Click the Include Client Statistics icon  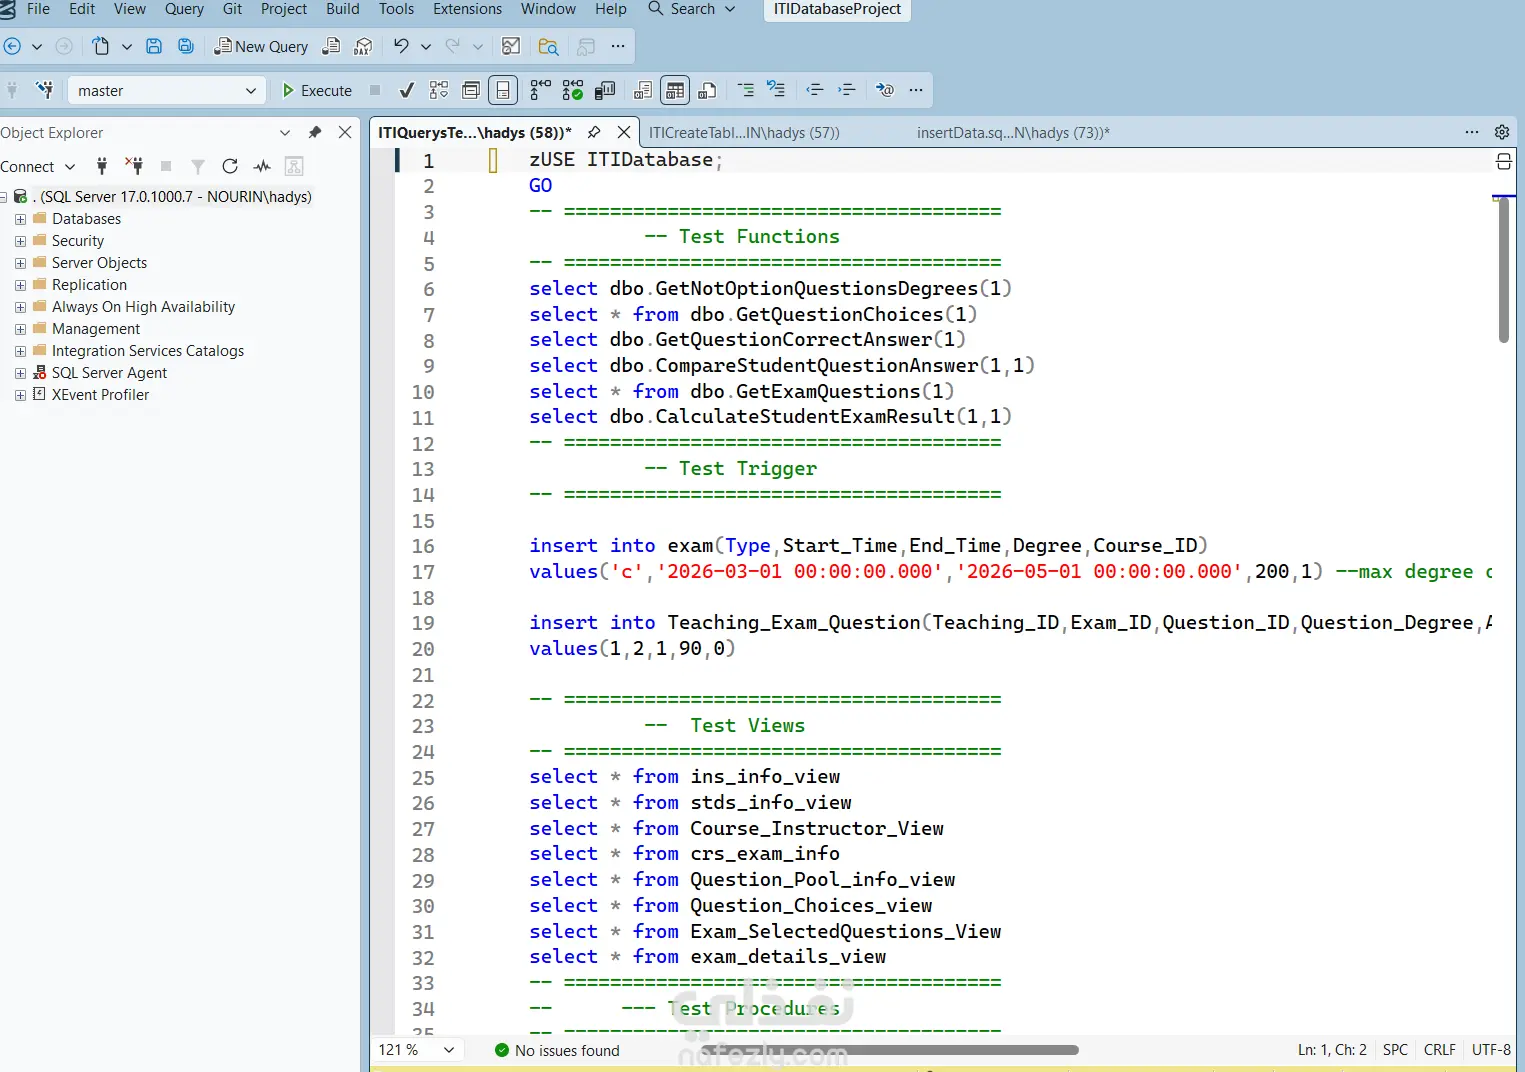click(605, 90)
